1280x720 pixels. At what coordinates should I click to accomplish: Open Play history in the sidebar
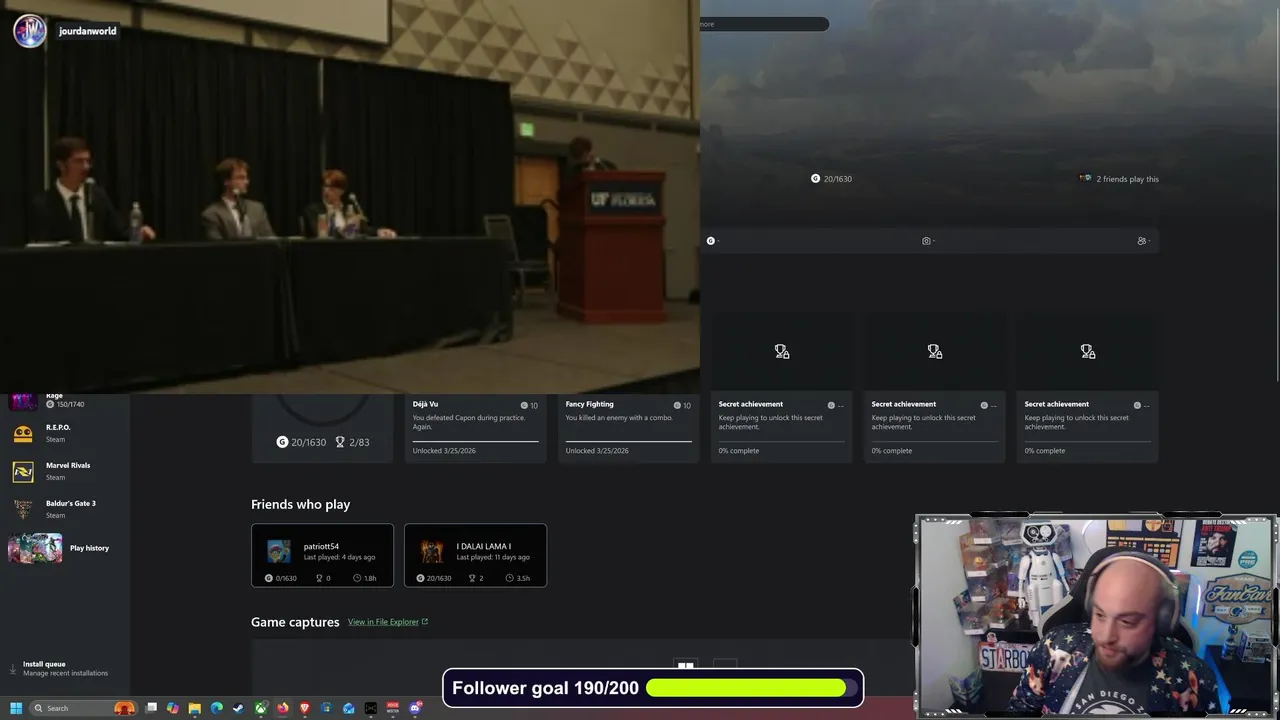[65, 548]
